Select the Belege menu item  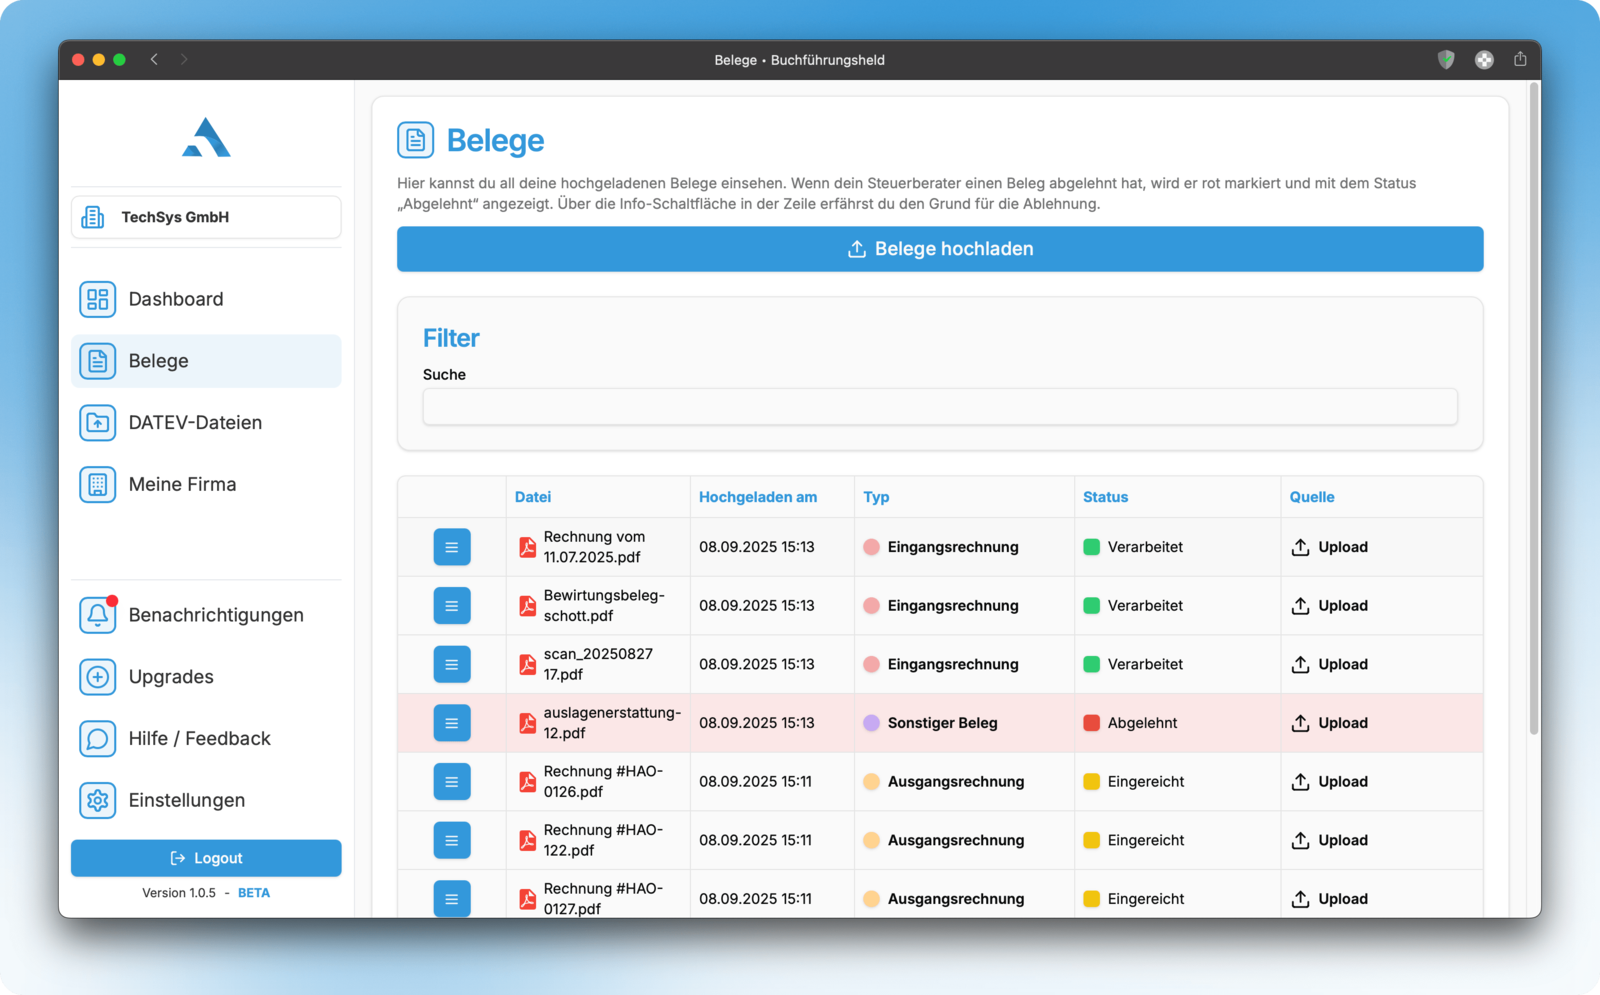point(206,361)
